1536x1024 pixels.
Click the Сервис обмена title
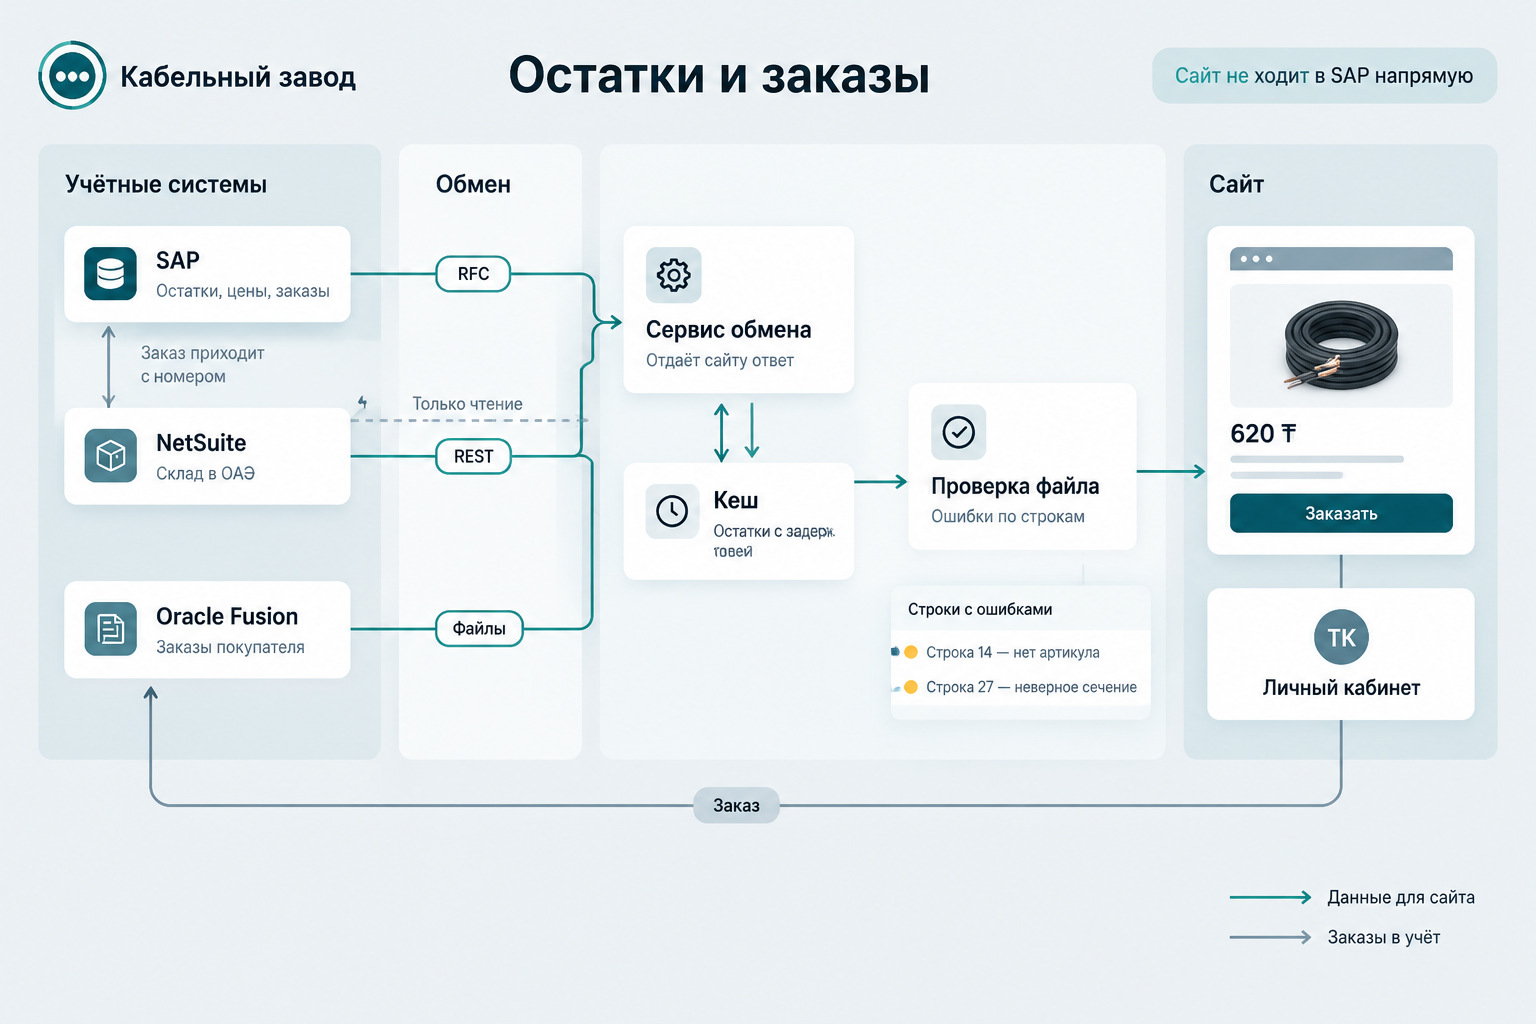[728, 330]
